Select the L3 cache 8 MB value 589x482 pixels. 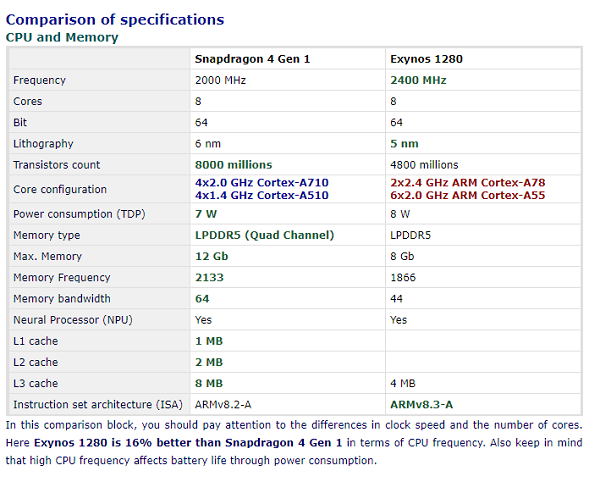[x=209, y=384]
